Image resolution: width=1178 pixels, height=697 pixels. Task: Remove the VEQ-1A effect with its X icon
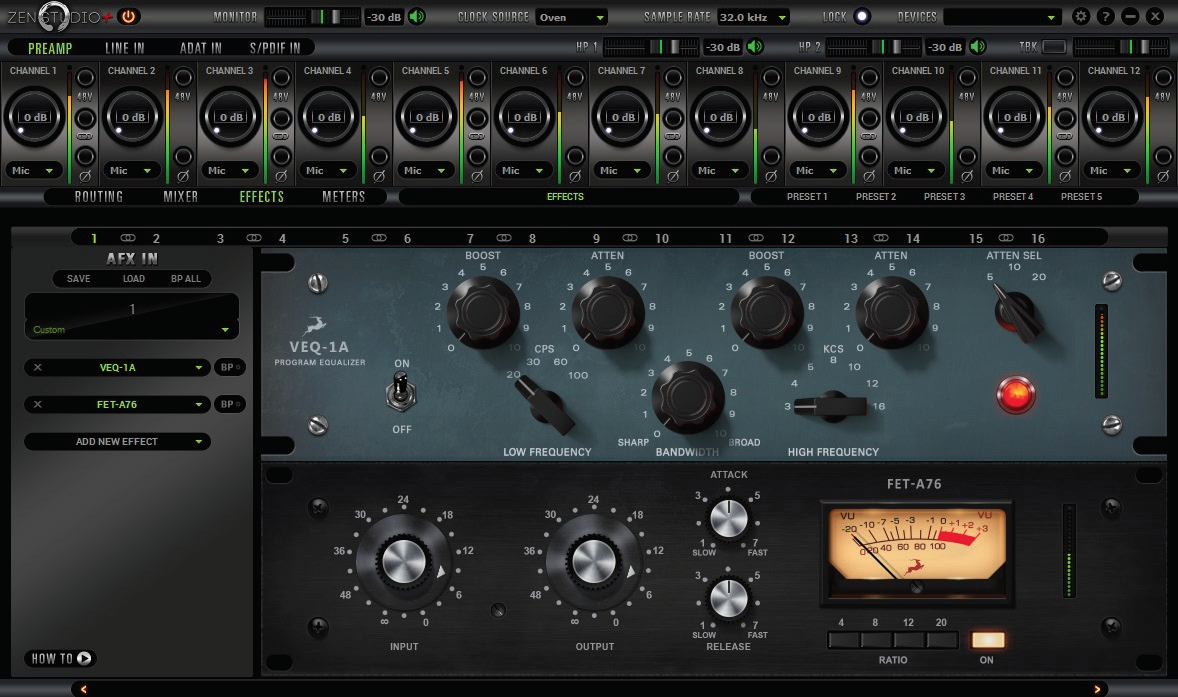click(38, 367)
